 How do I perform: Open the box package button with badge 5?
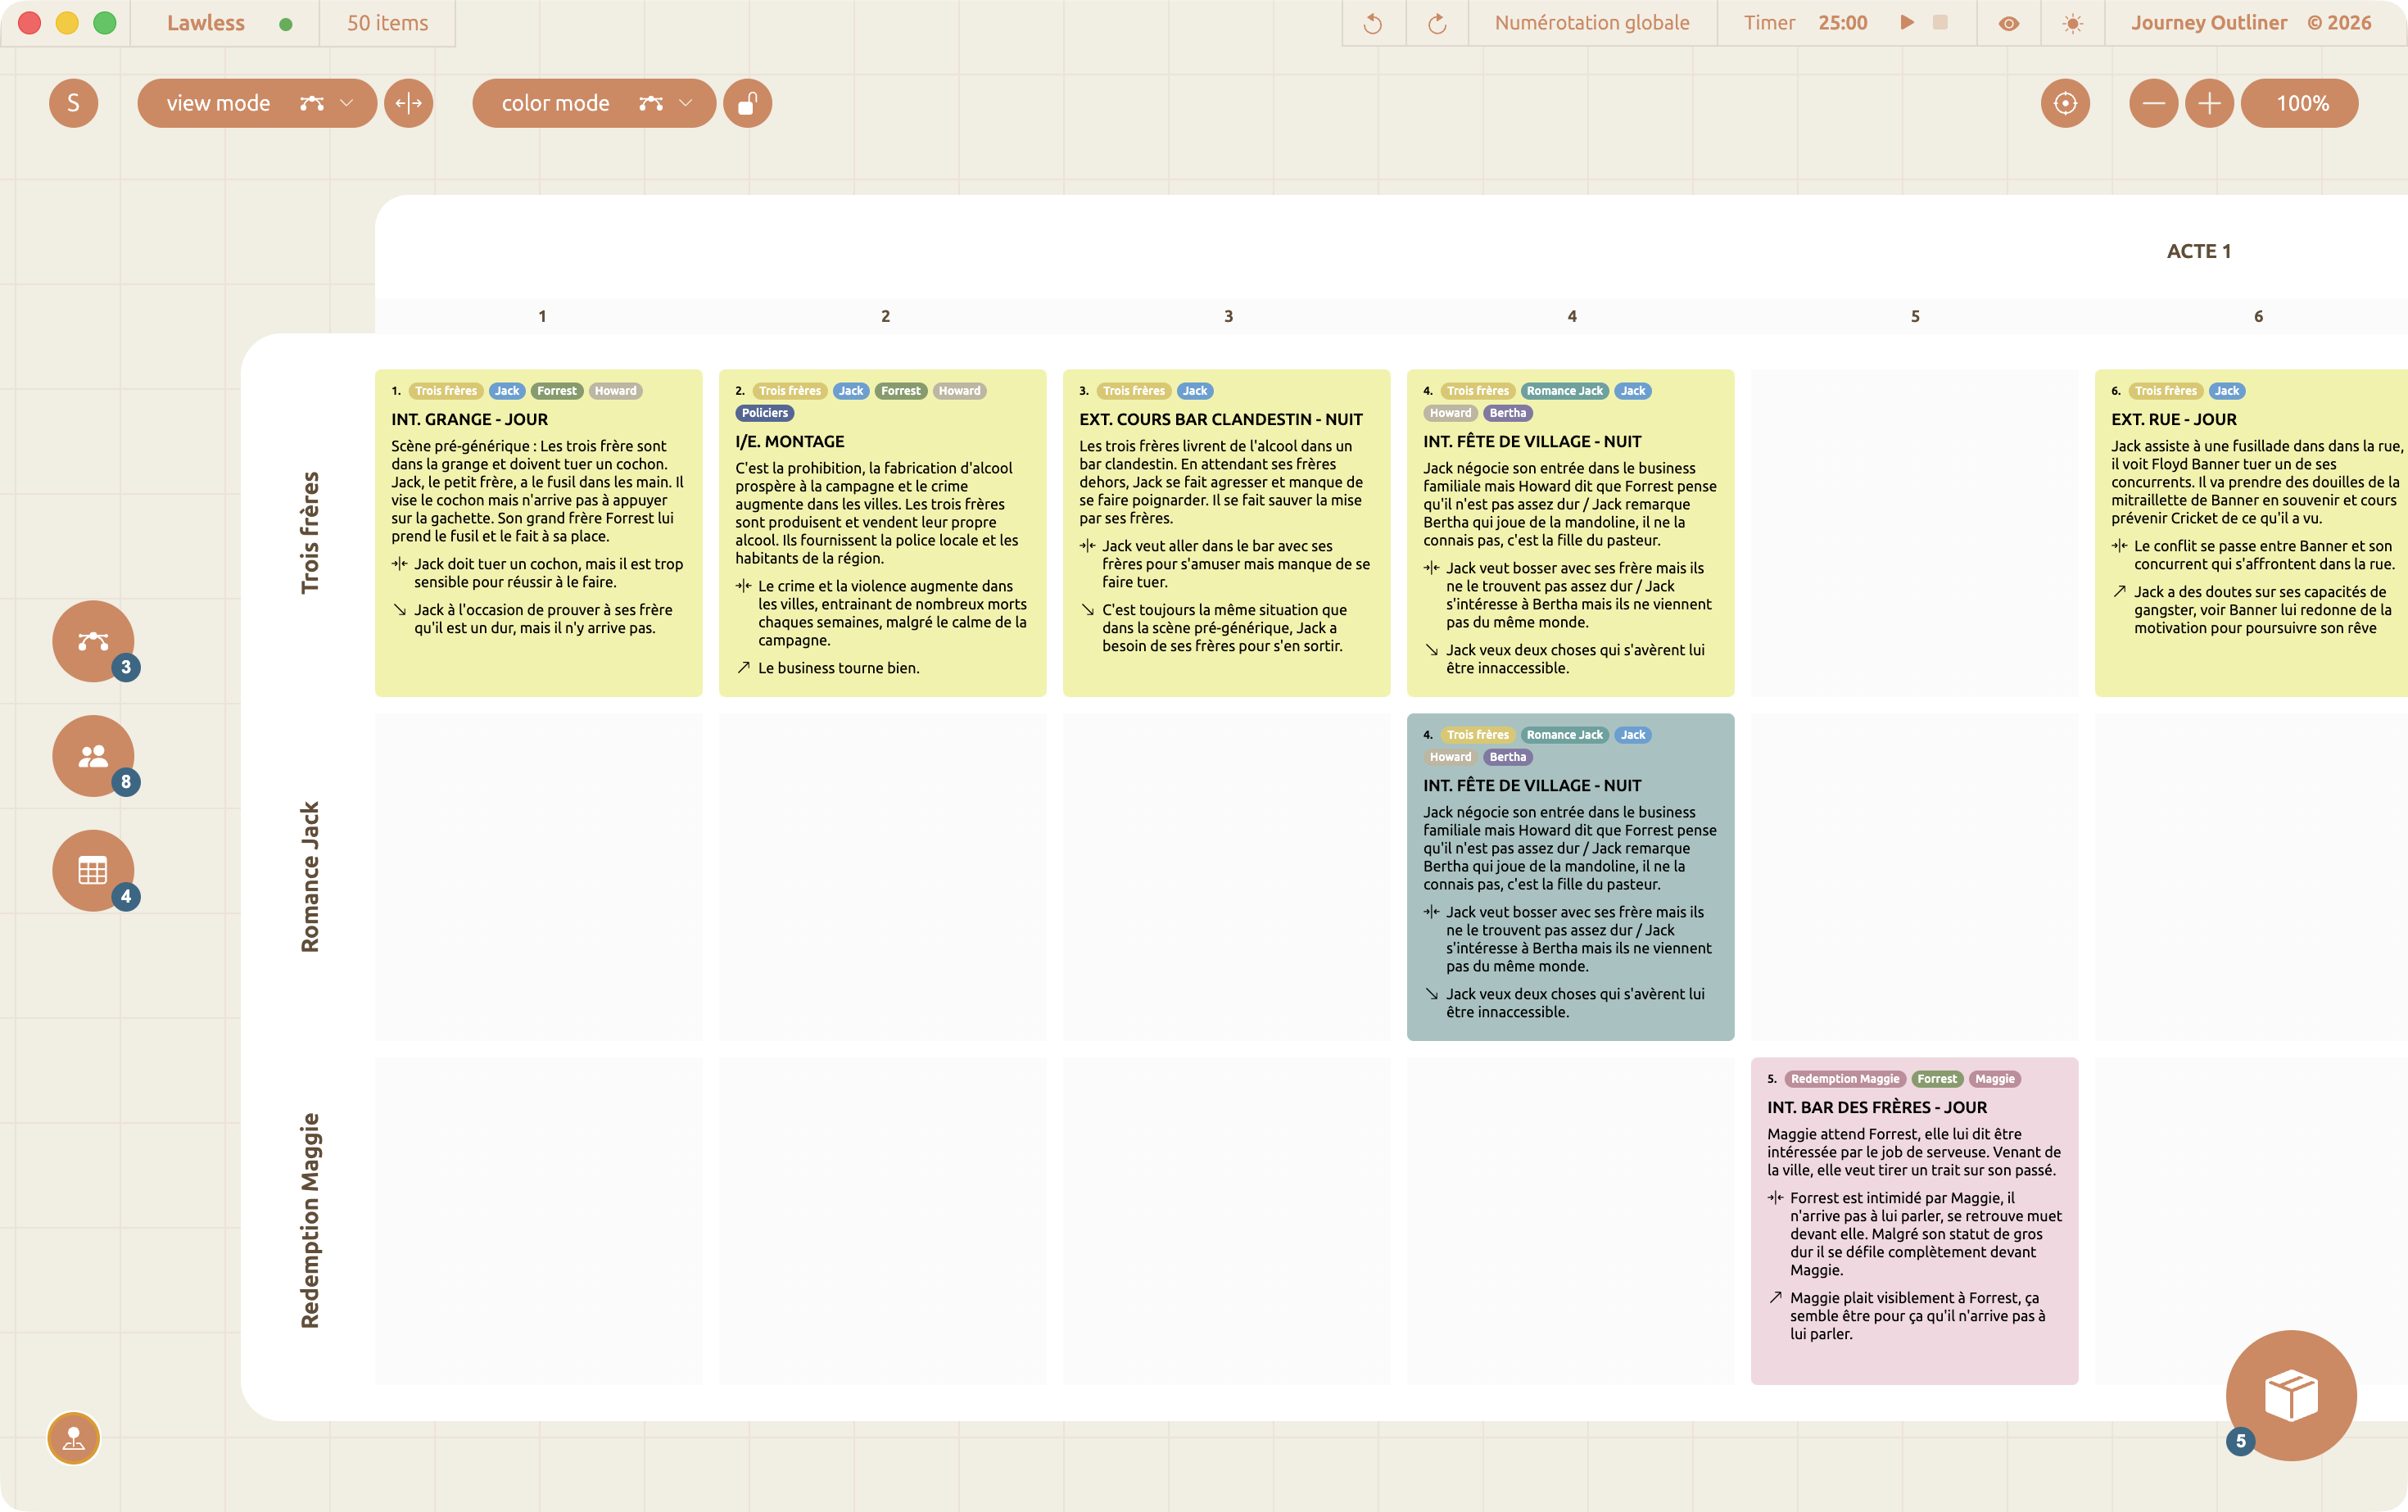tap(2291, 1395)
